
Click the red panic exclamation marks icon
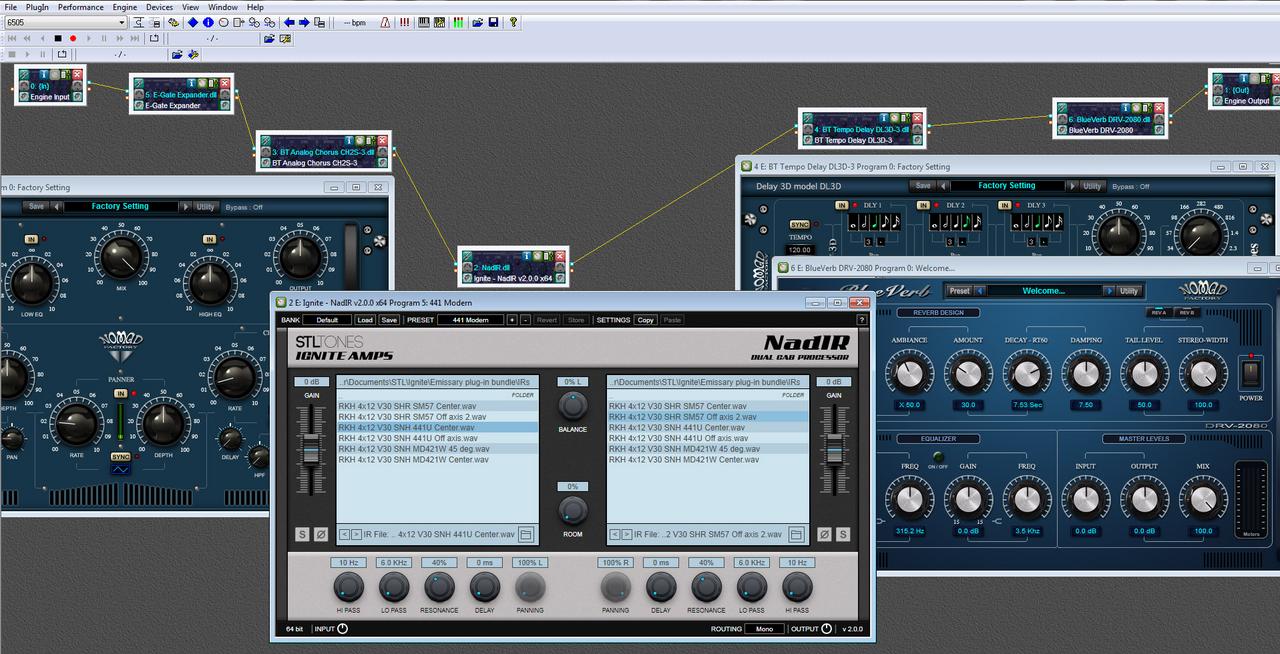(405, 22)
